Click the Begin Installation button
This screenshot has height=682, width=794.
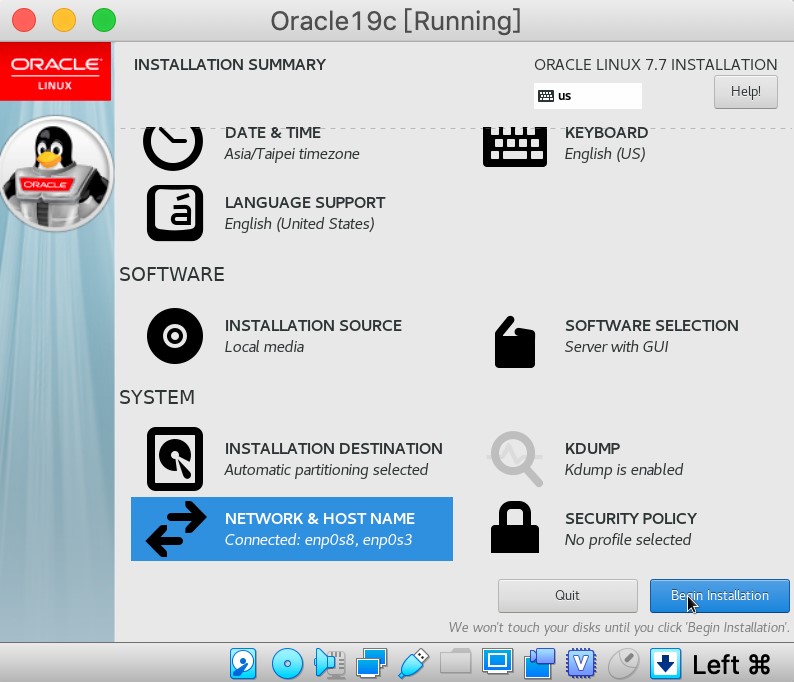720,595
